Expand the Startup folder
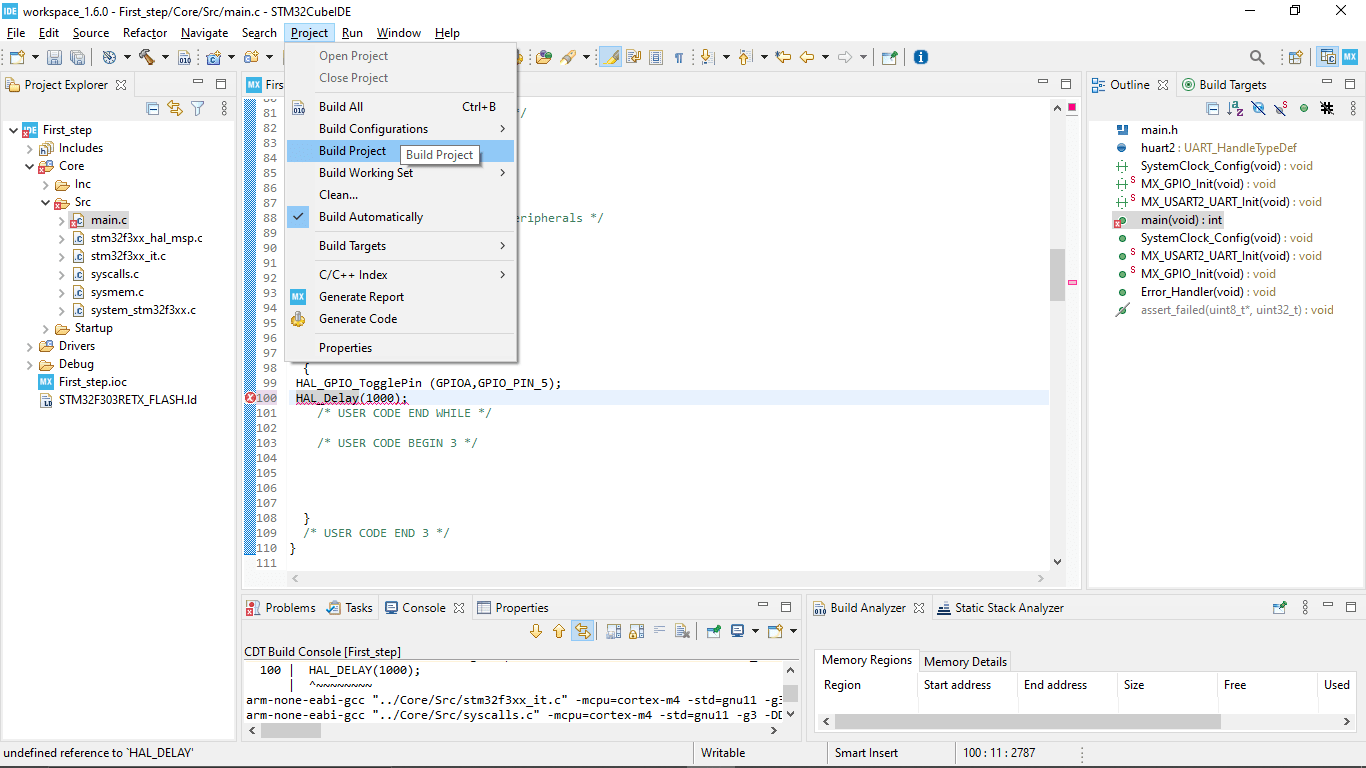1366x768 pixels. [46, 328]
